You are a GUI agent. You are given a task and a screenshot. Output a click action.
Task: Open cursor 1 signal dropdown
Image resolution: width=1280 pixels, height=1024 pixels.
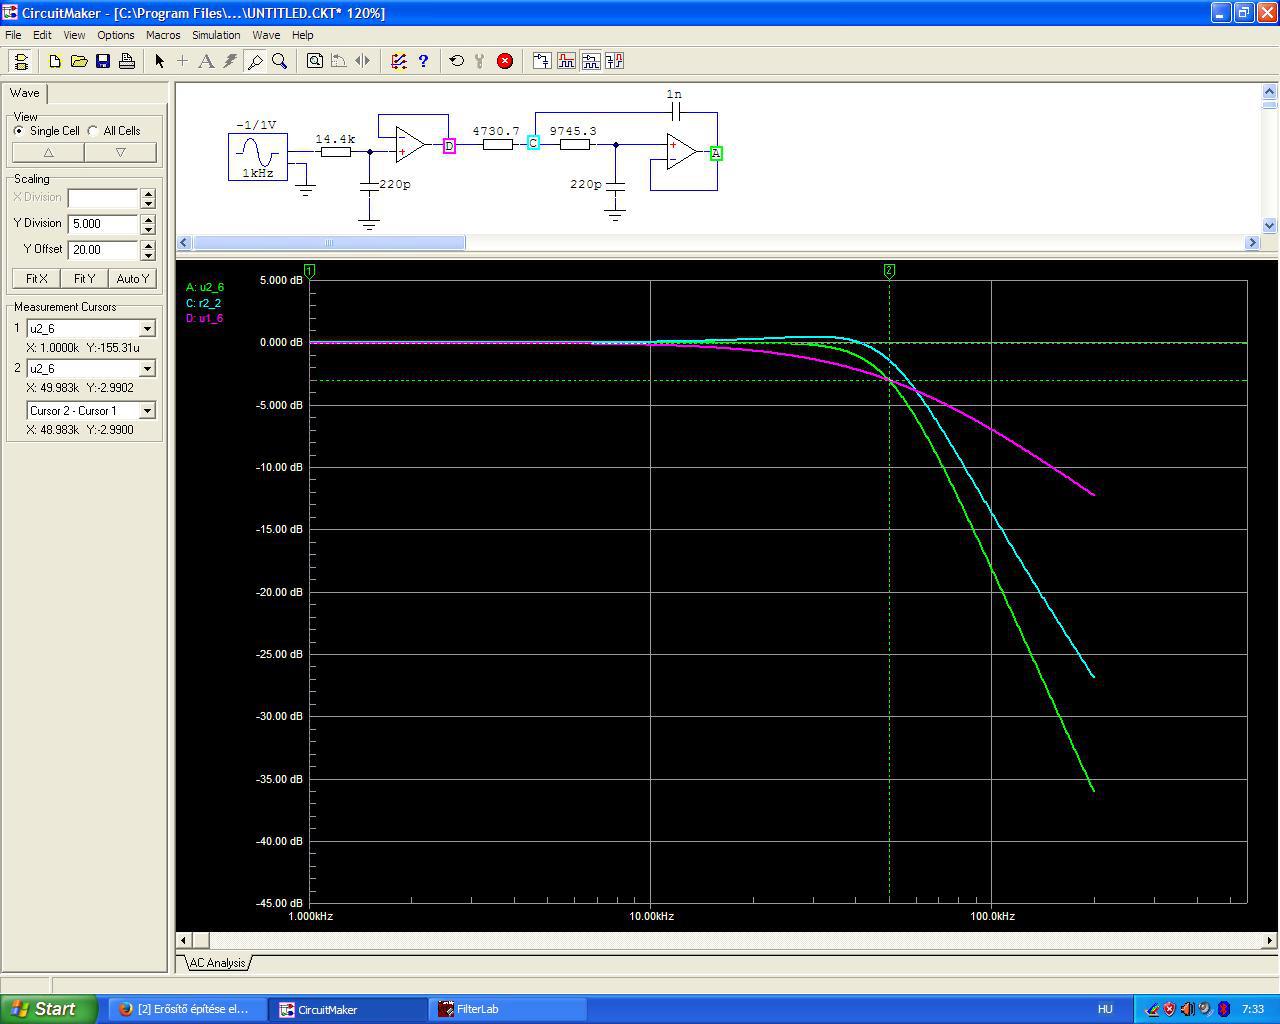pyautogui.click(x=147, y=329)
